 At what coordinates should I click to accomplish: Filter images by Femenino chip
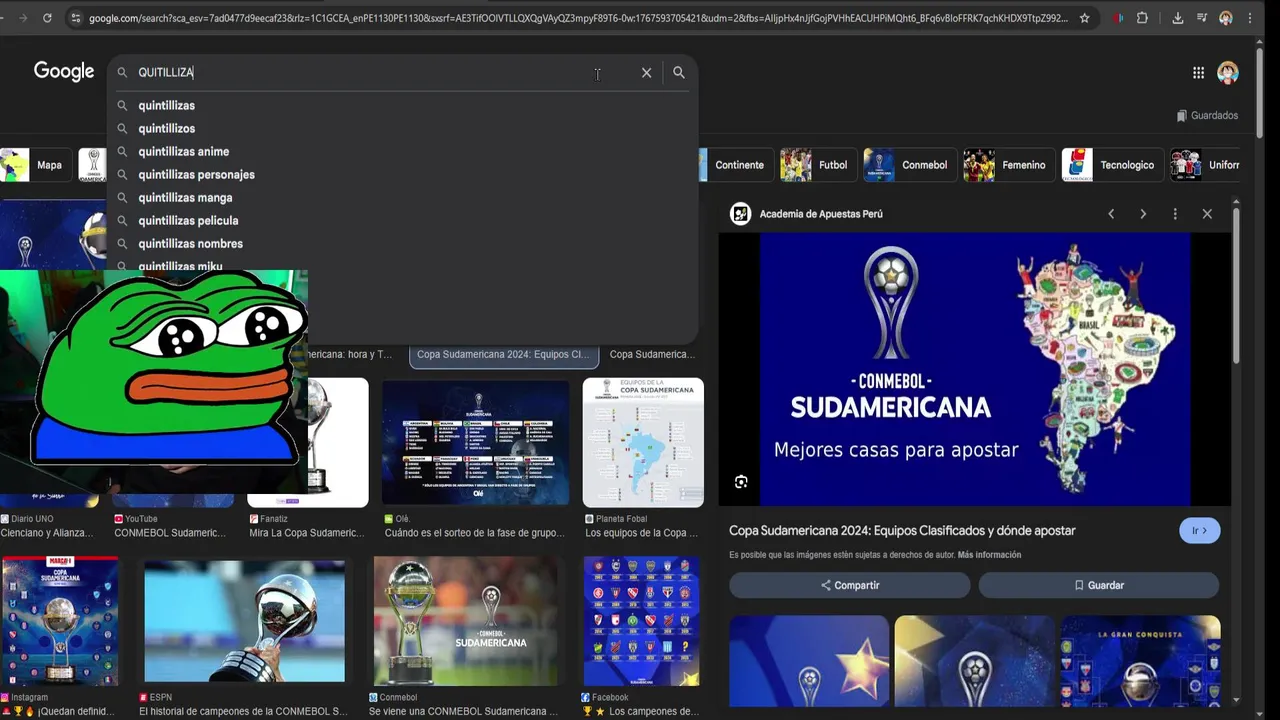1007,165
